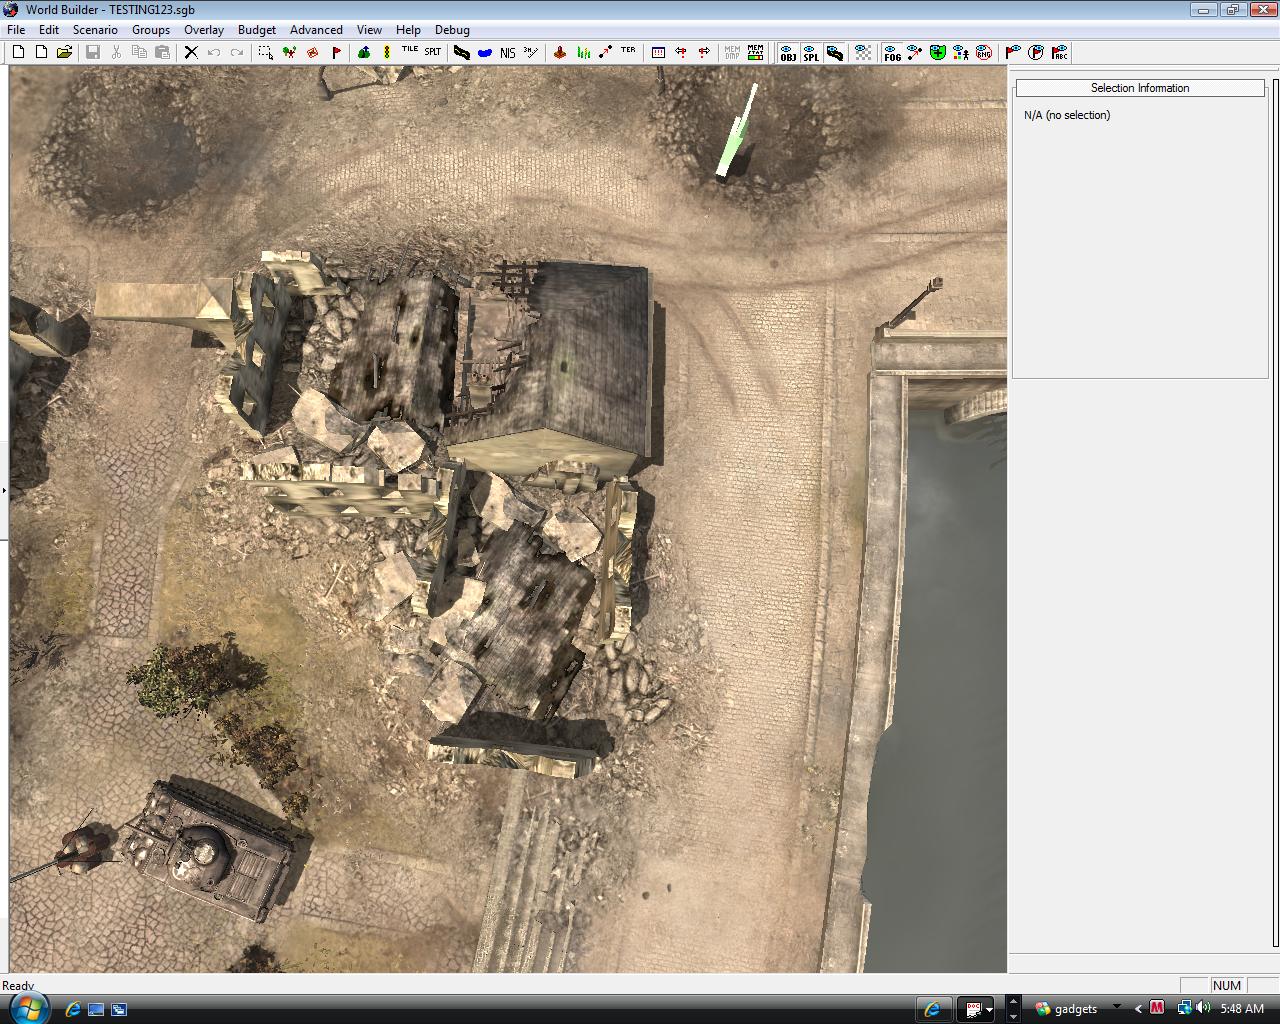The height and width of the screenshot is (1024, 1280).
Task: Choose the red flag marker tool
Action: [336, 52]
